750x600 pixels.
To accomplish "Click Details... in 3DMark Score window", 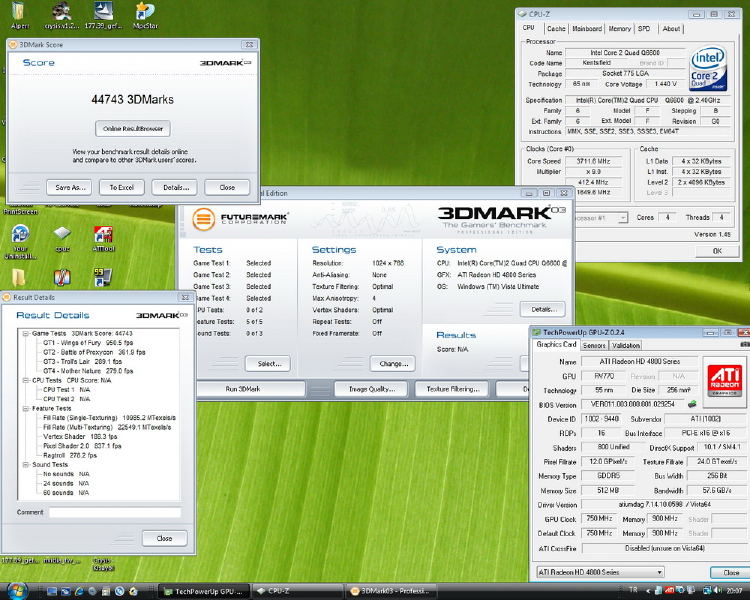I will (175, 188).
